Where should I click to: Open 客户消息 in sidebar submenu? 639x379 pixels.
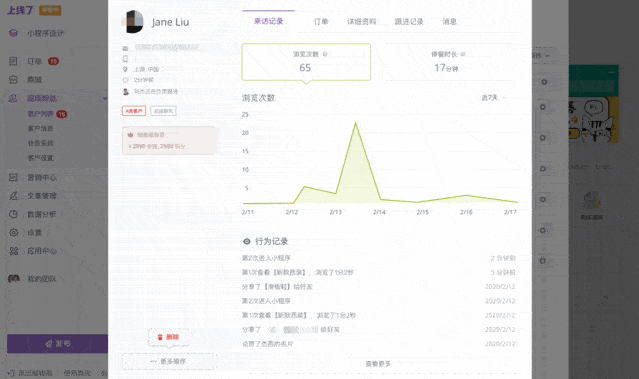(40, 128)
